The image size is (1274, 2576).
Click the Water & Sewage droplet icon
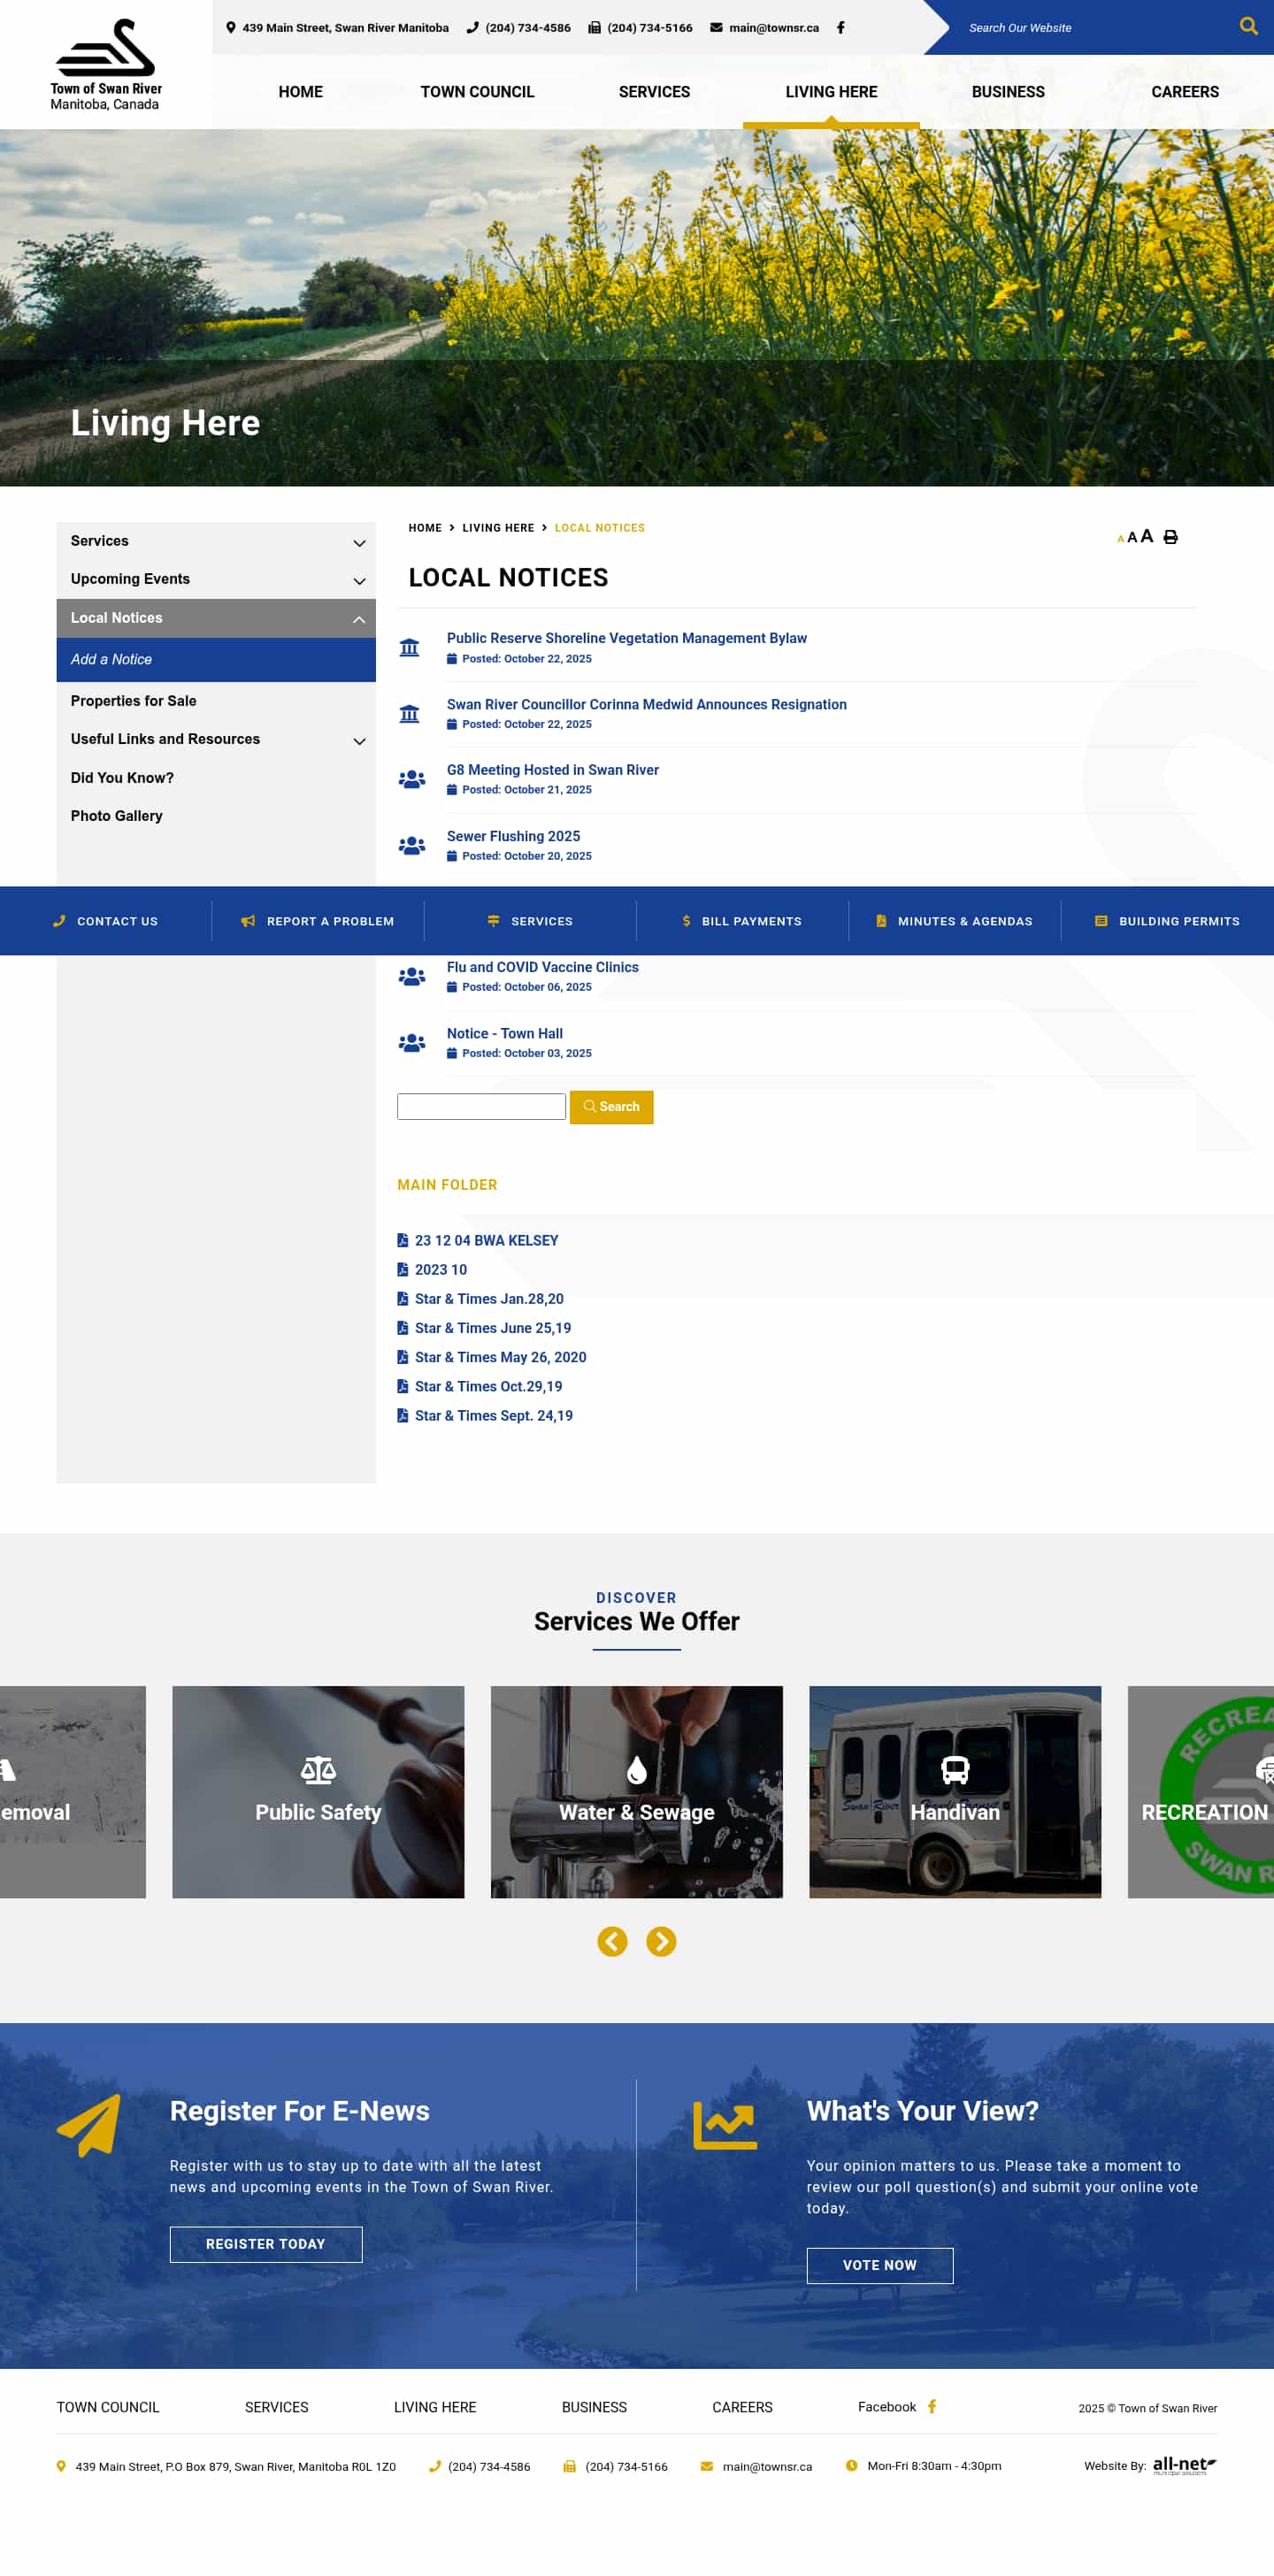636,1770
